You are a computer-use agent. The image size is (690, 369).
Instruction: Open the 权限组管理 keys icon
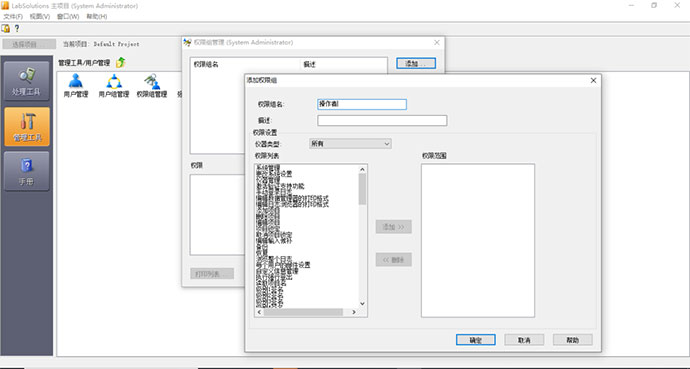click(152, 86)
